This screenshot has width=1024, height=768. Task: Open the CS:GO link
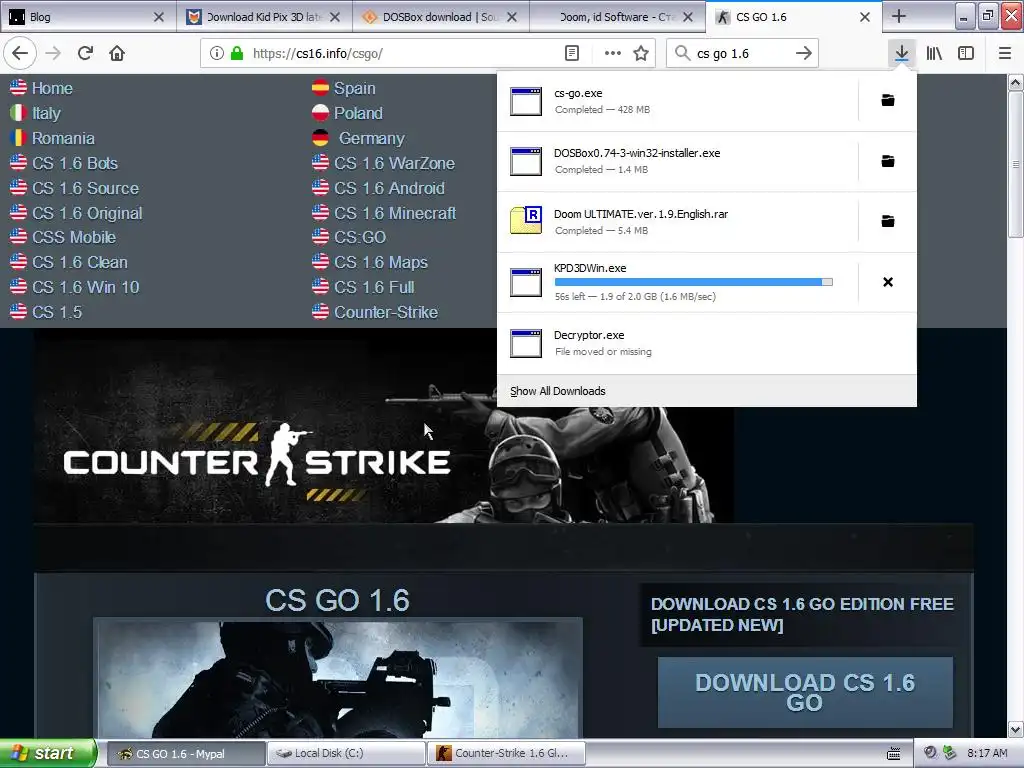pyautogui.click(x=360, y=237)
